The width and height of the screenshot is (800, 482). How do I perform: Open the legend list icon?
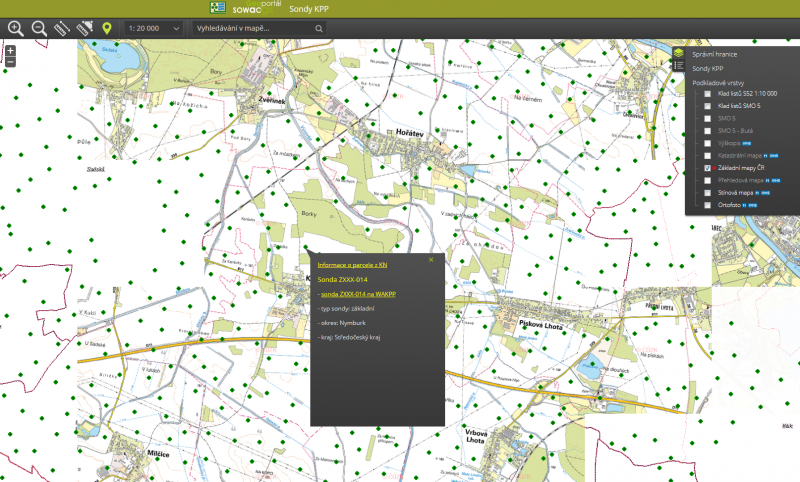[x=677, y=66]
